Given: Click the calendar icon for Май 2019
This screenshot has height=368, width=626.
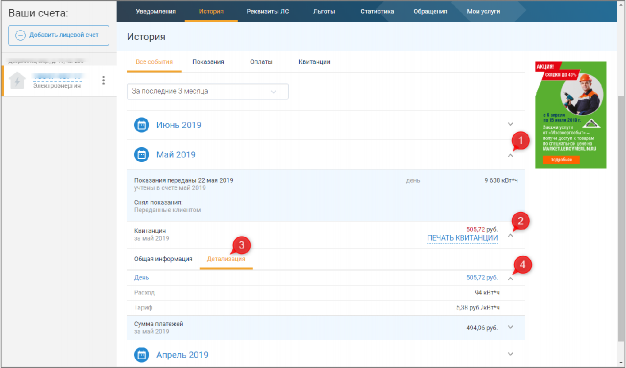Looking at the screenshot, I should (x=141, y=154).
